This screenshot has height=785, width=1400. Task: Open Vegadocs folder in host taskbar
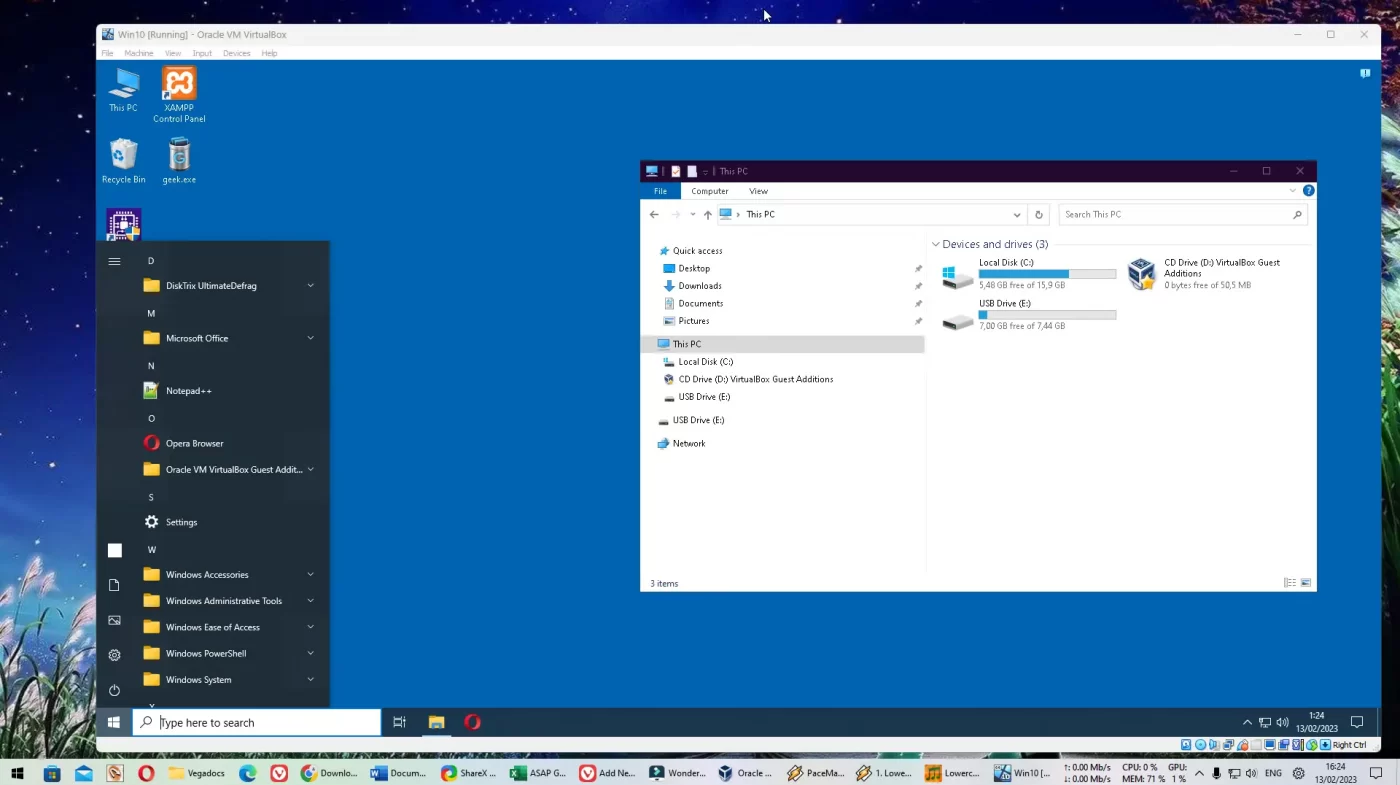click(x=197, y=773)
